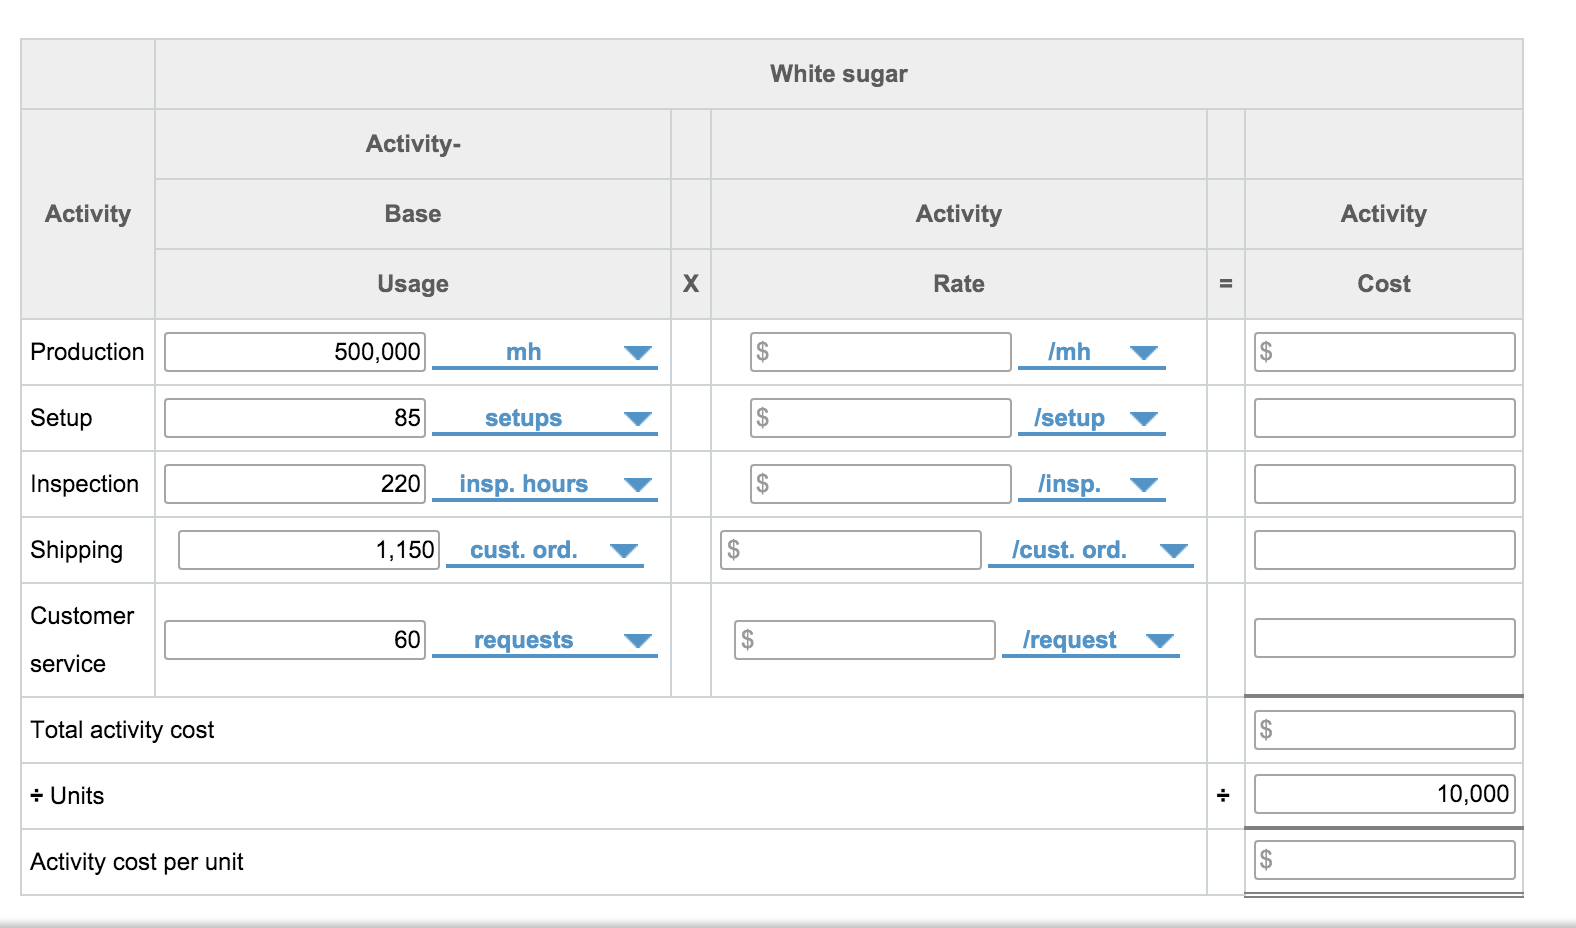Click the Production activity cost input field

coord(1384,352)
